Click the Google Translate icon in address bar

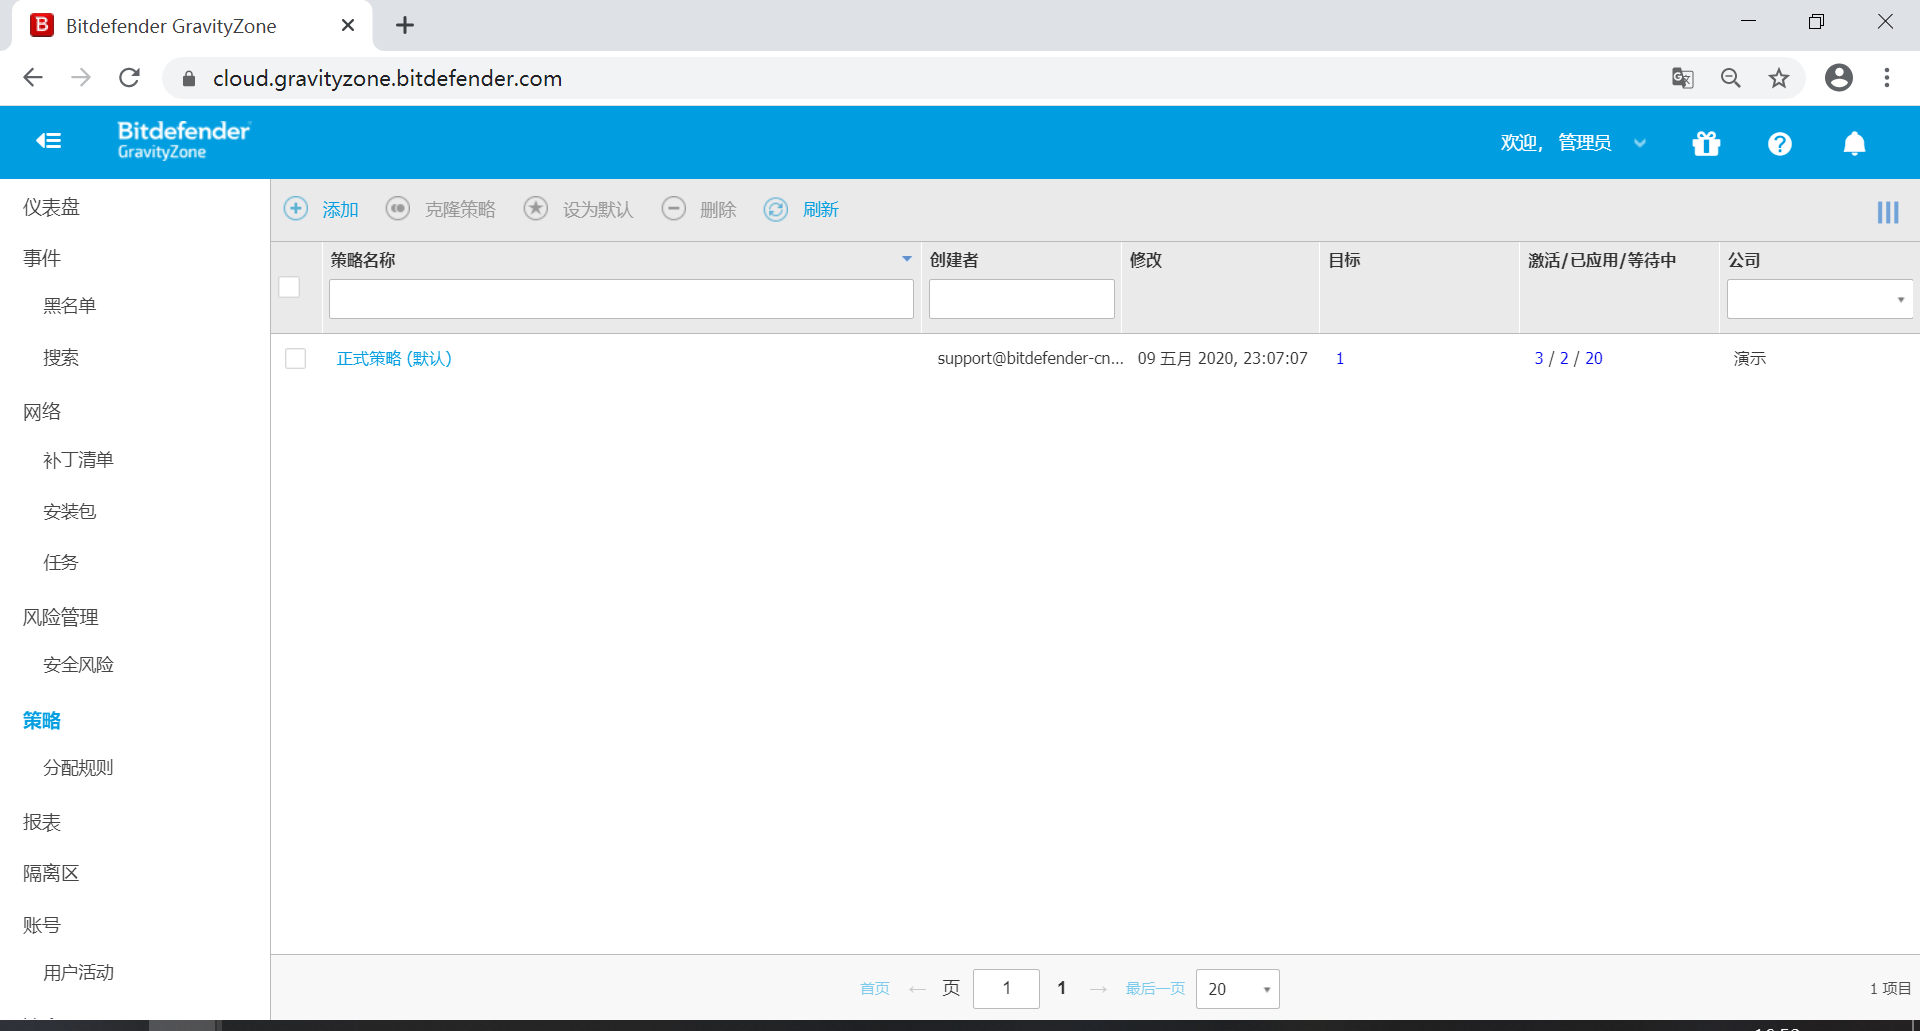pyautogui.click(x=1682, y=78)
